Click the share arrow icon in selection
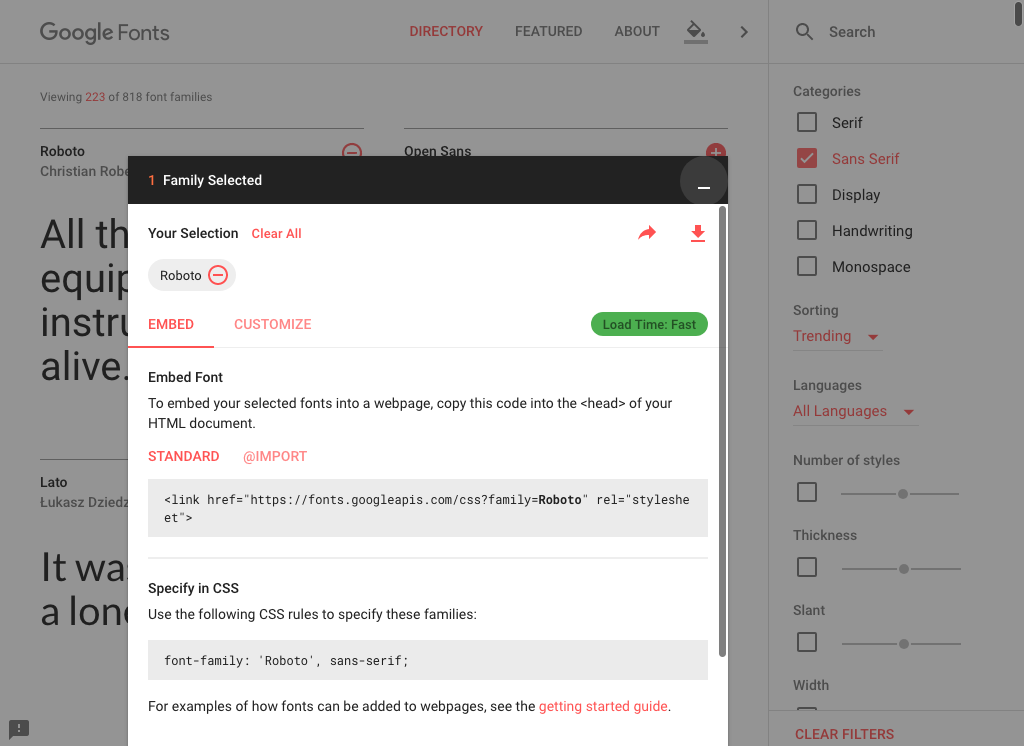This screenshot has height=746, width=1024. click(x=647, y=233)
